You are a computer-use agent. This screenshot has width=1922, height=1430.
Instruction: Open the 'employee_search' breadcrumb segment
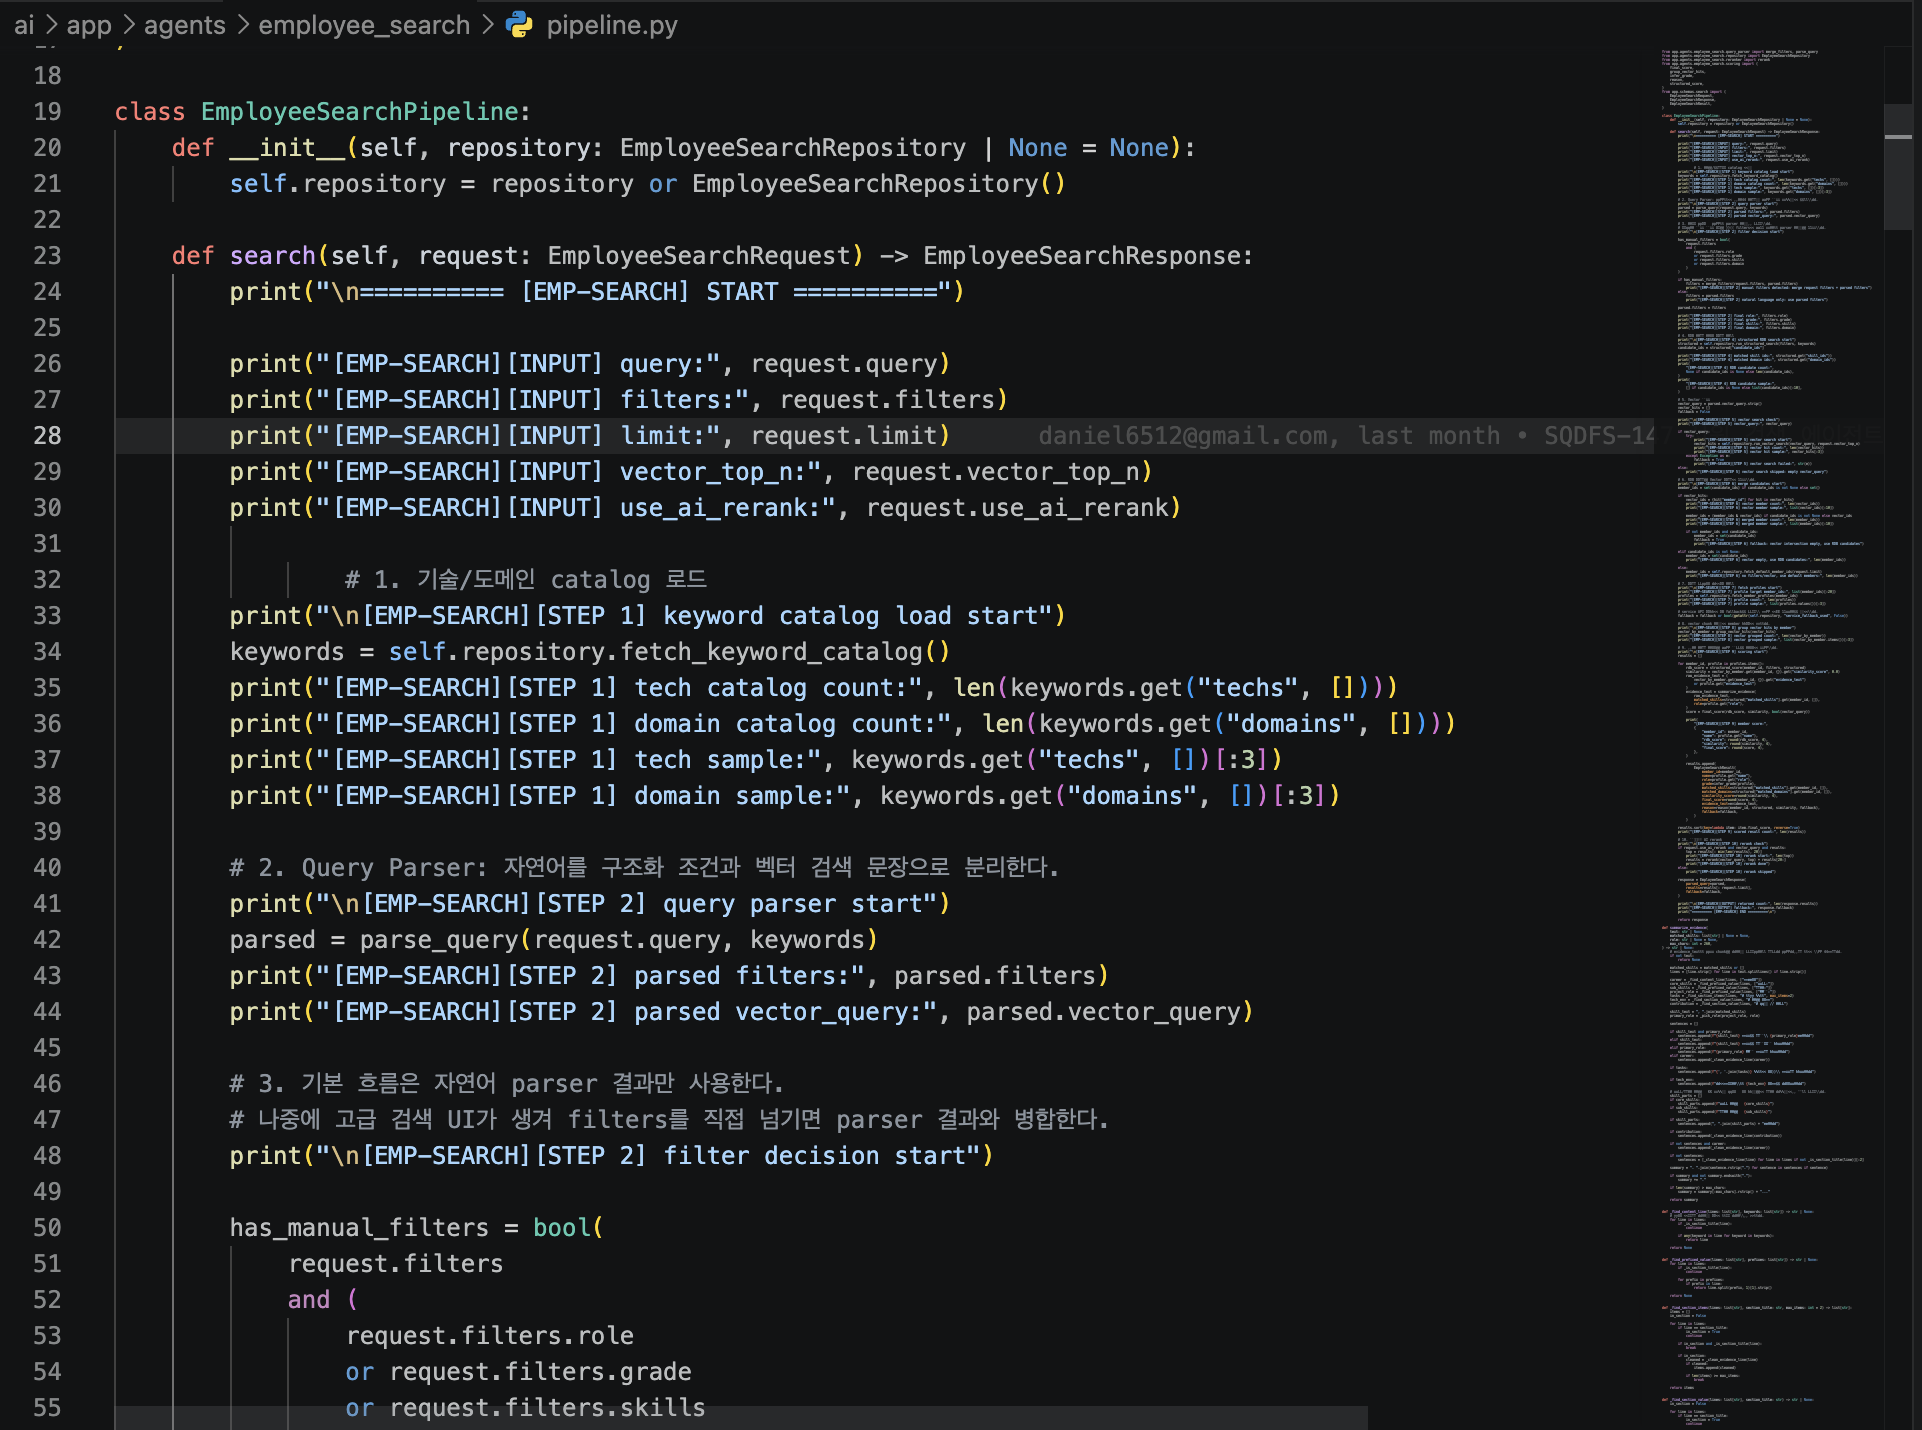364,25
